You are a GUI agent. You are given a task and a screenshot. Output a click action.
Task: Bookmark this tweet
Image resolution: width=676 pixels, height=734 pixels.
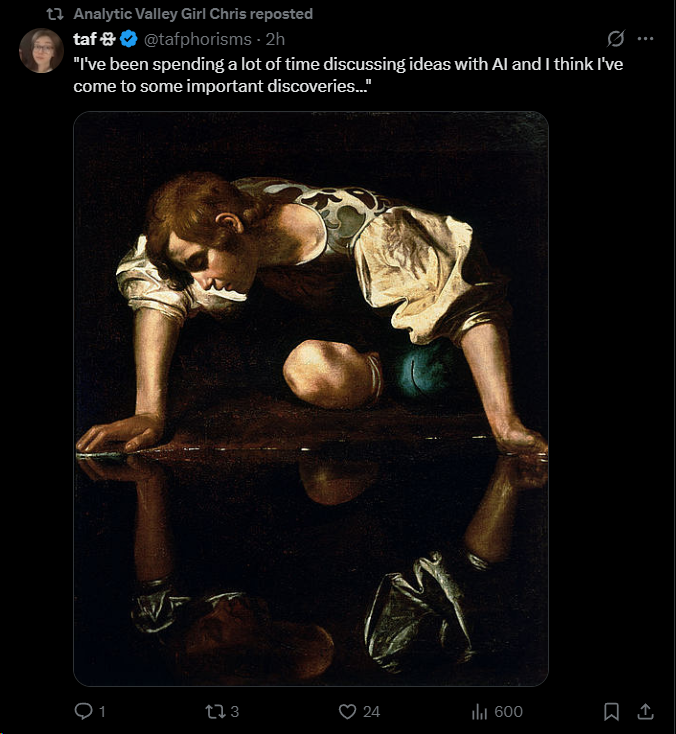pyautogui.click(x=611, y=711)
